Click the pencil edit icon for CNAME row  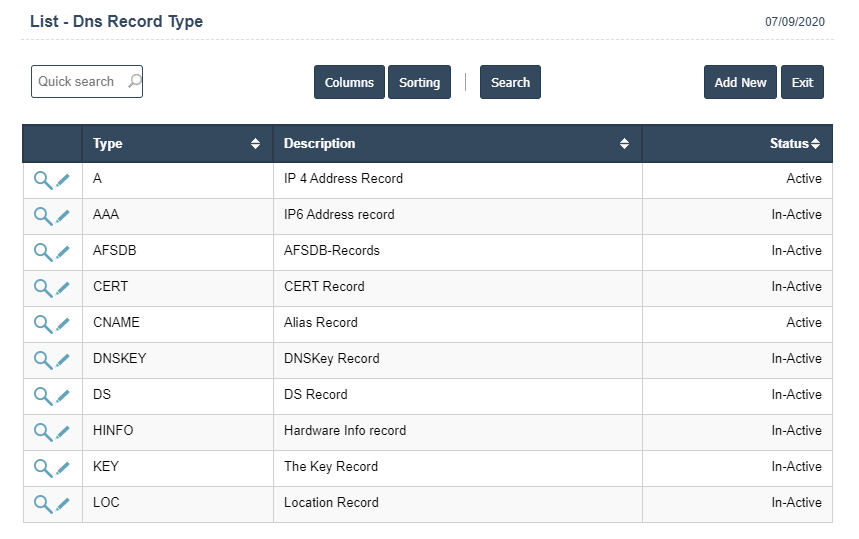coord(63,324)
